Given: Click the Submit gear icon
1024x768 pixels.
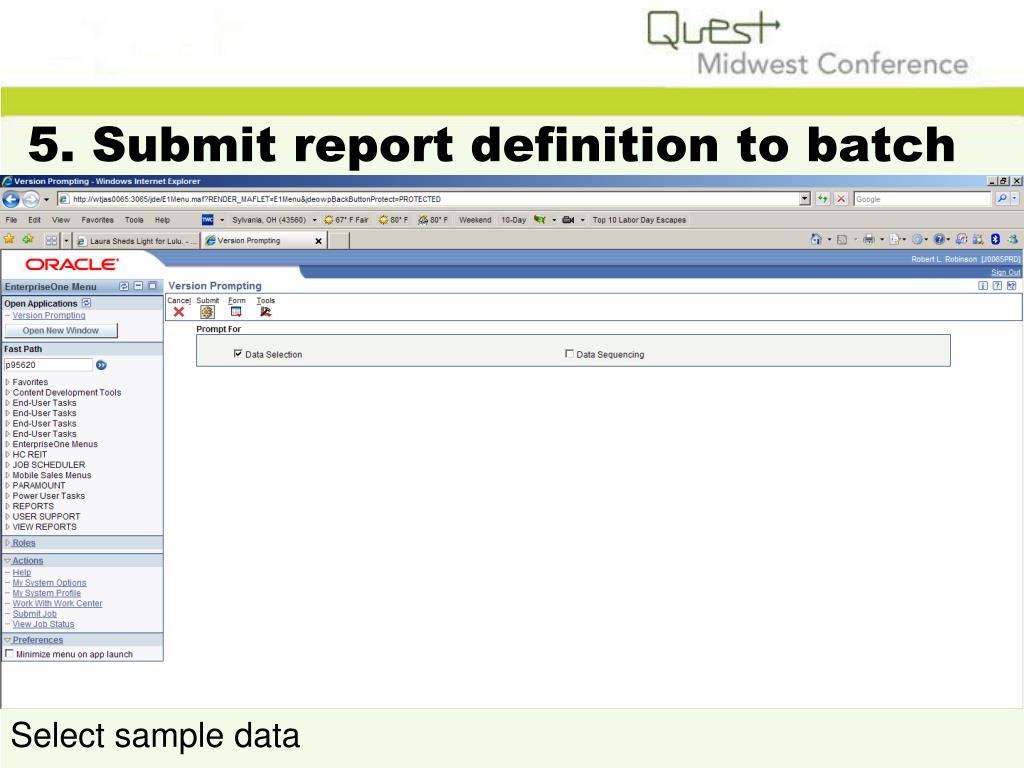Looking at the screenshot, I should [x=207, y=312].
